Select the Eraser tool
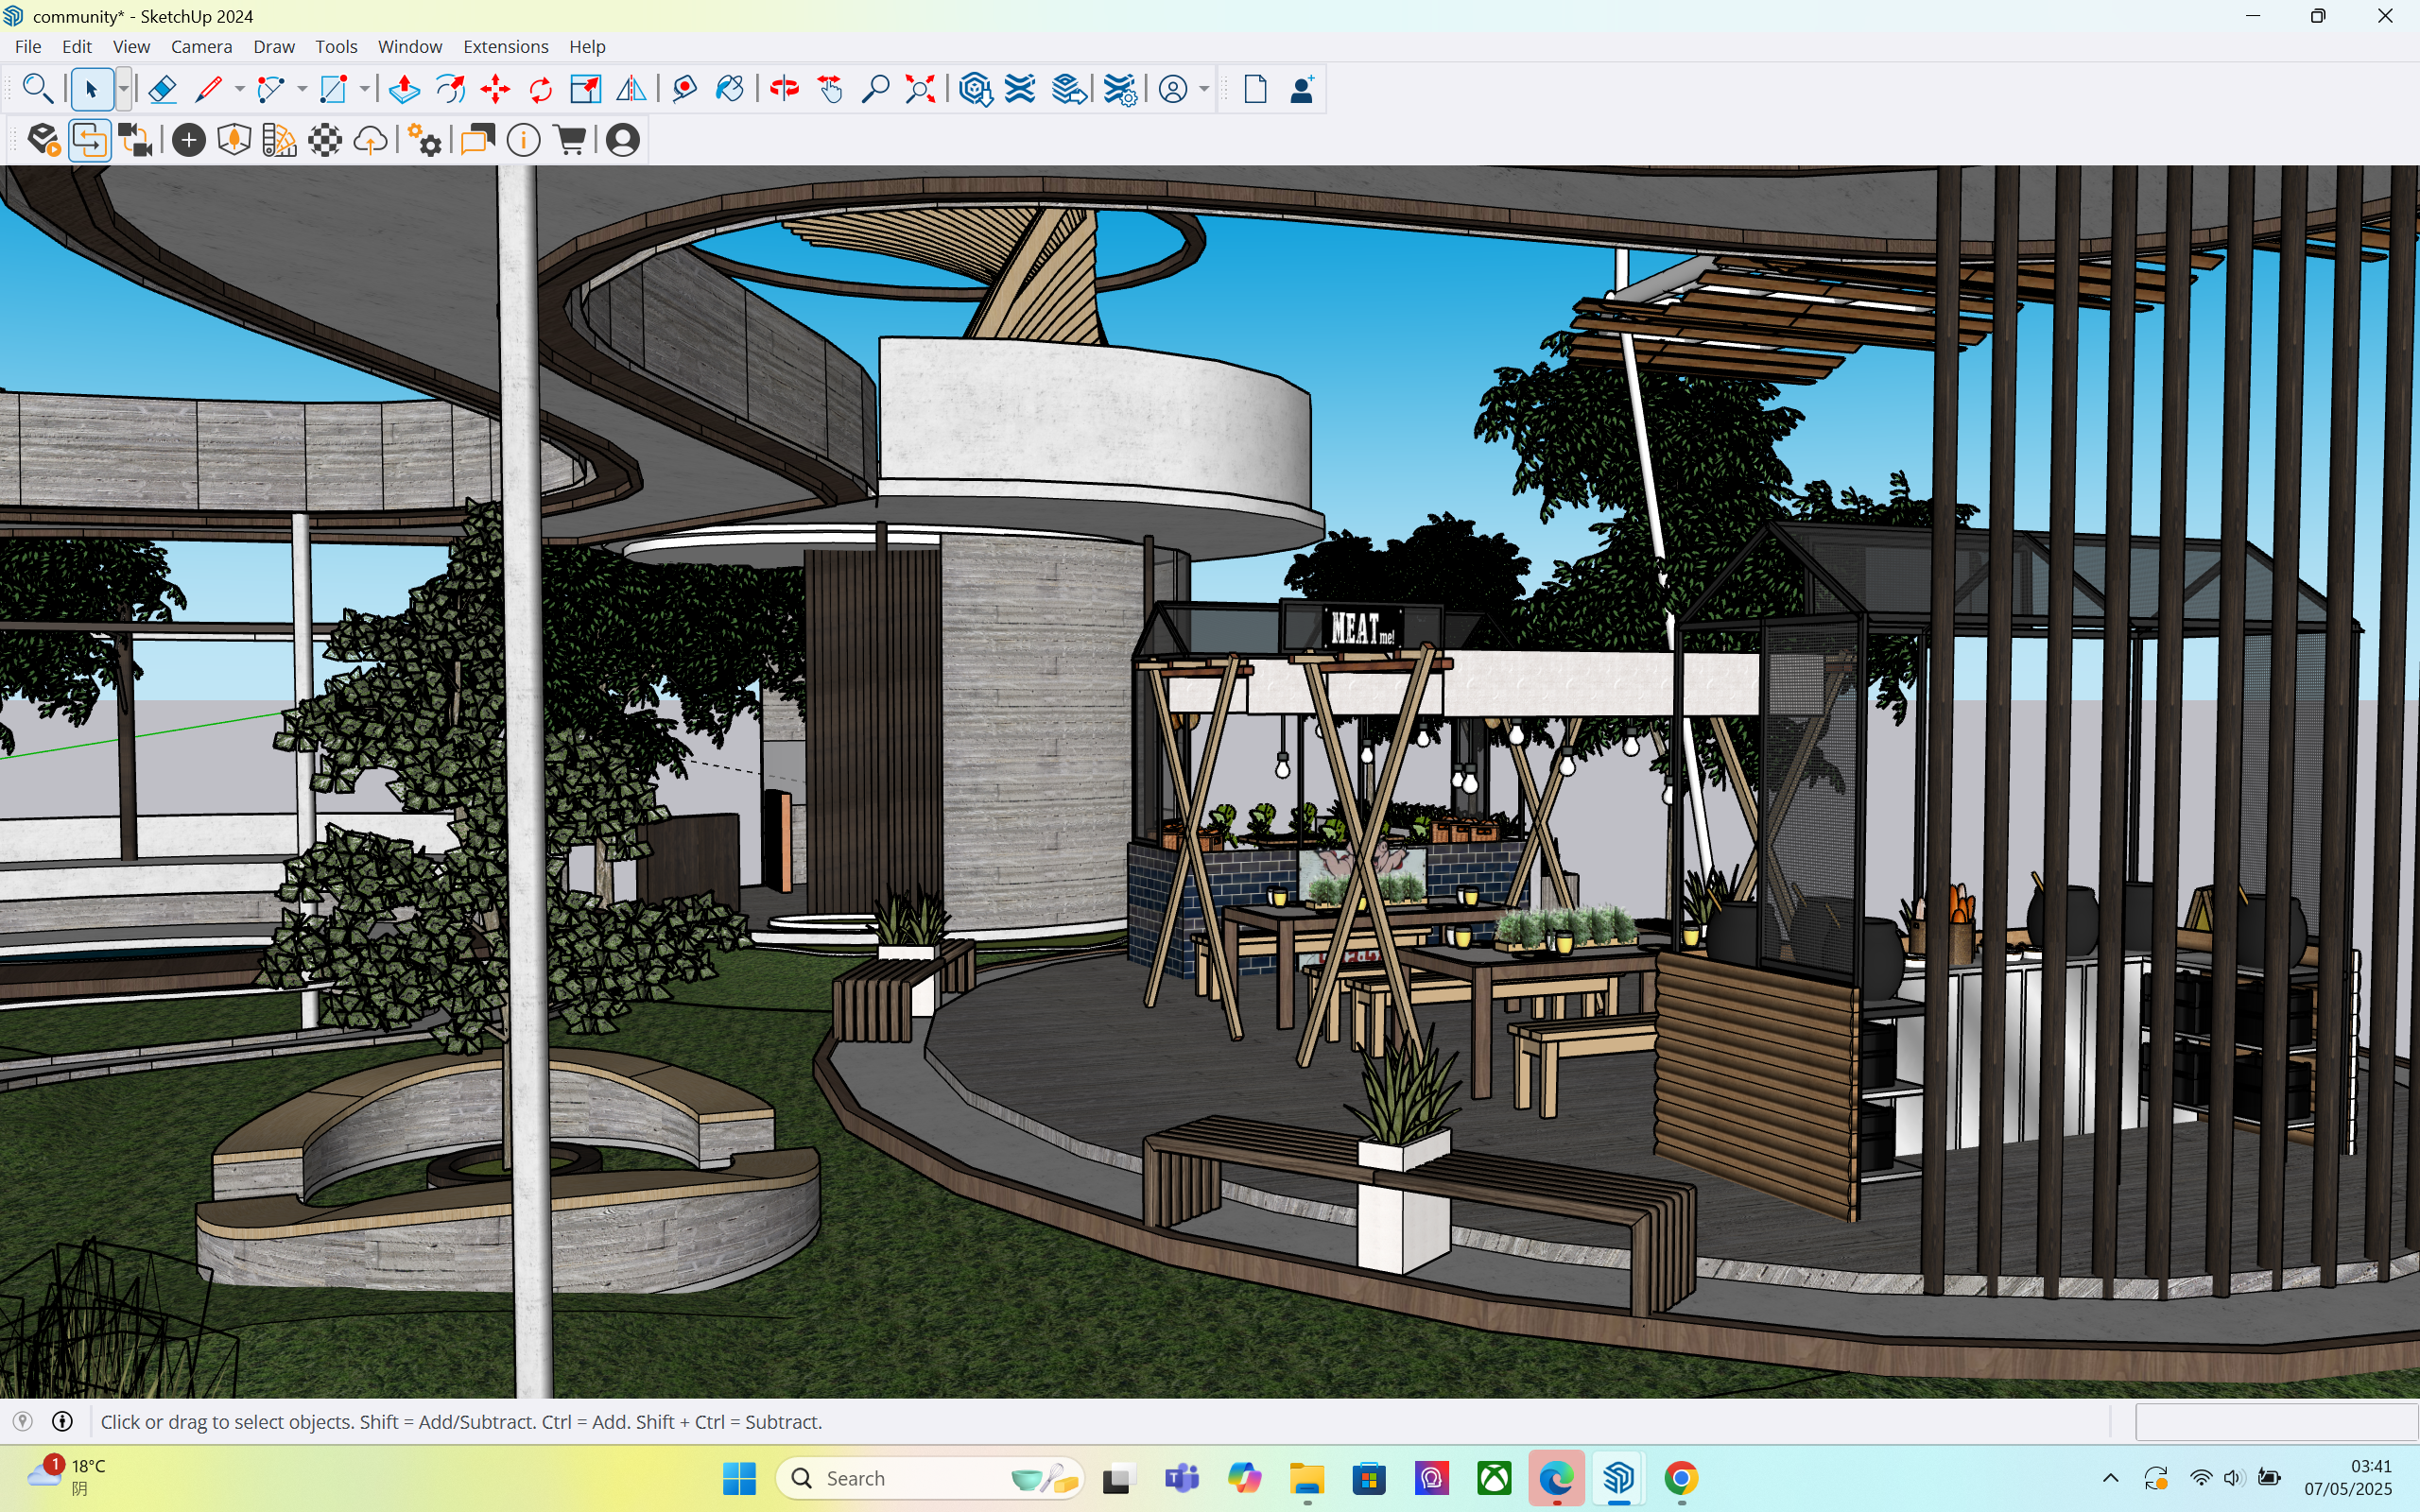Image resolution: width=2420 pixels, height=1512 pixels. pos(162,90)
